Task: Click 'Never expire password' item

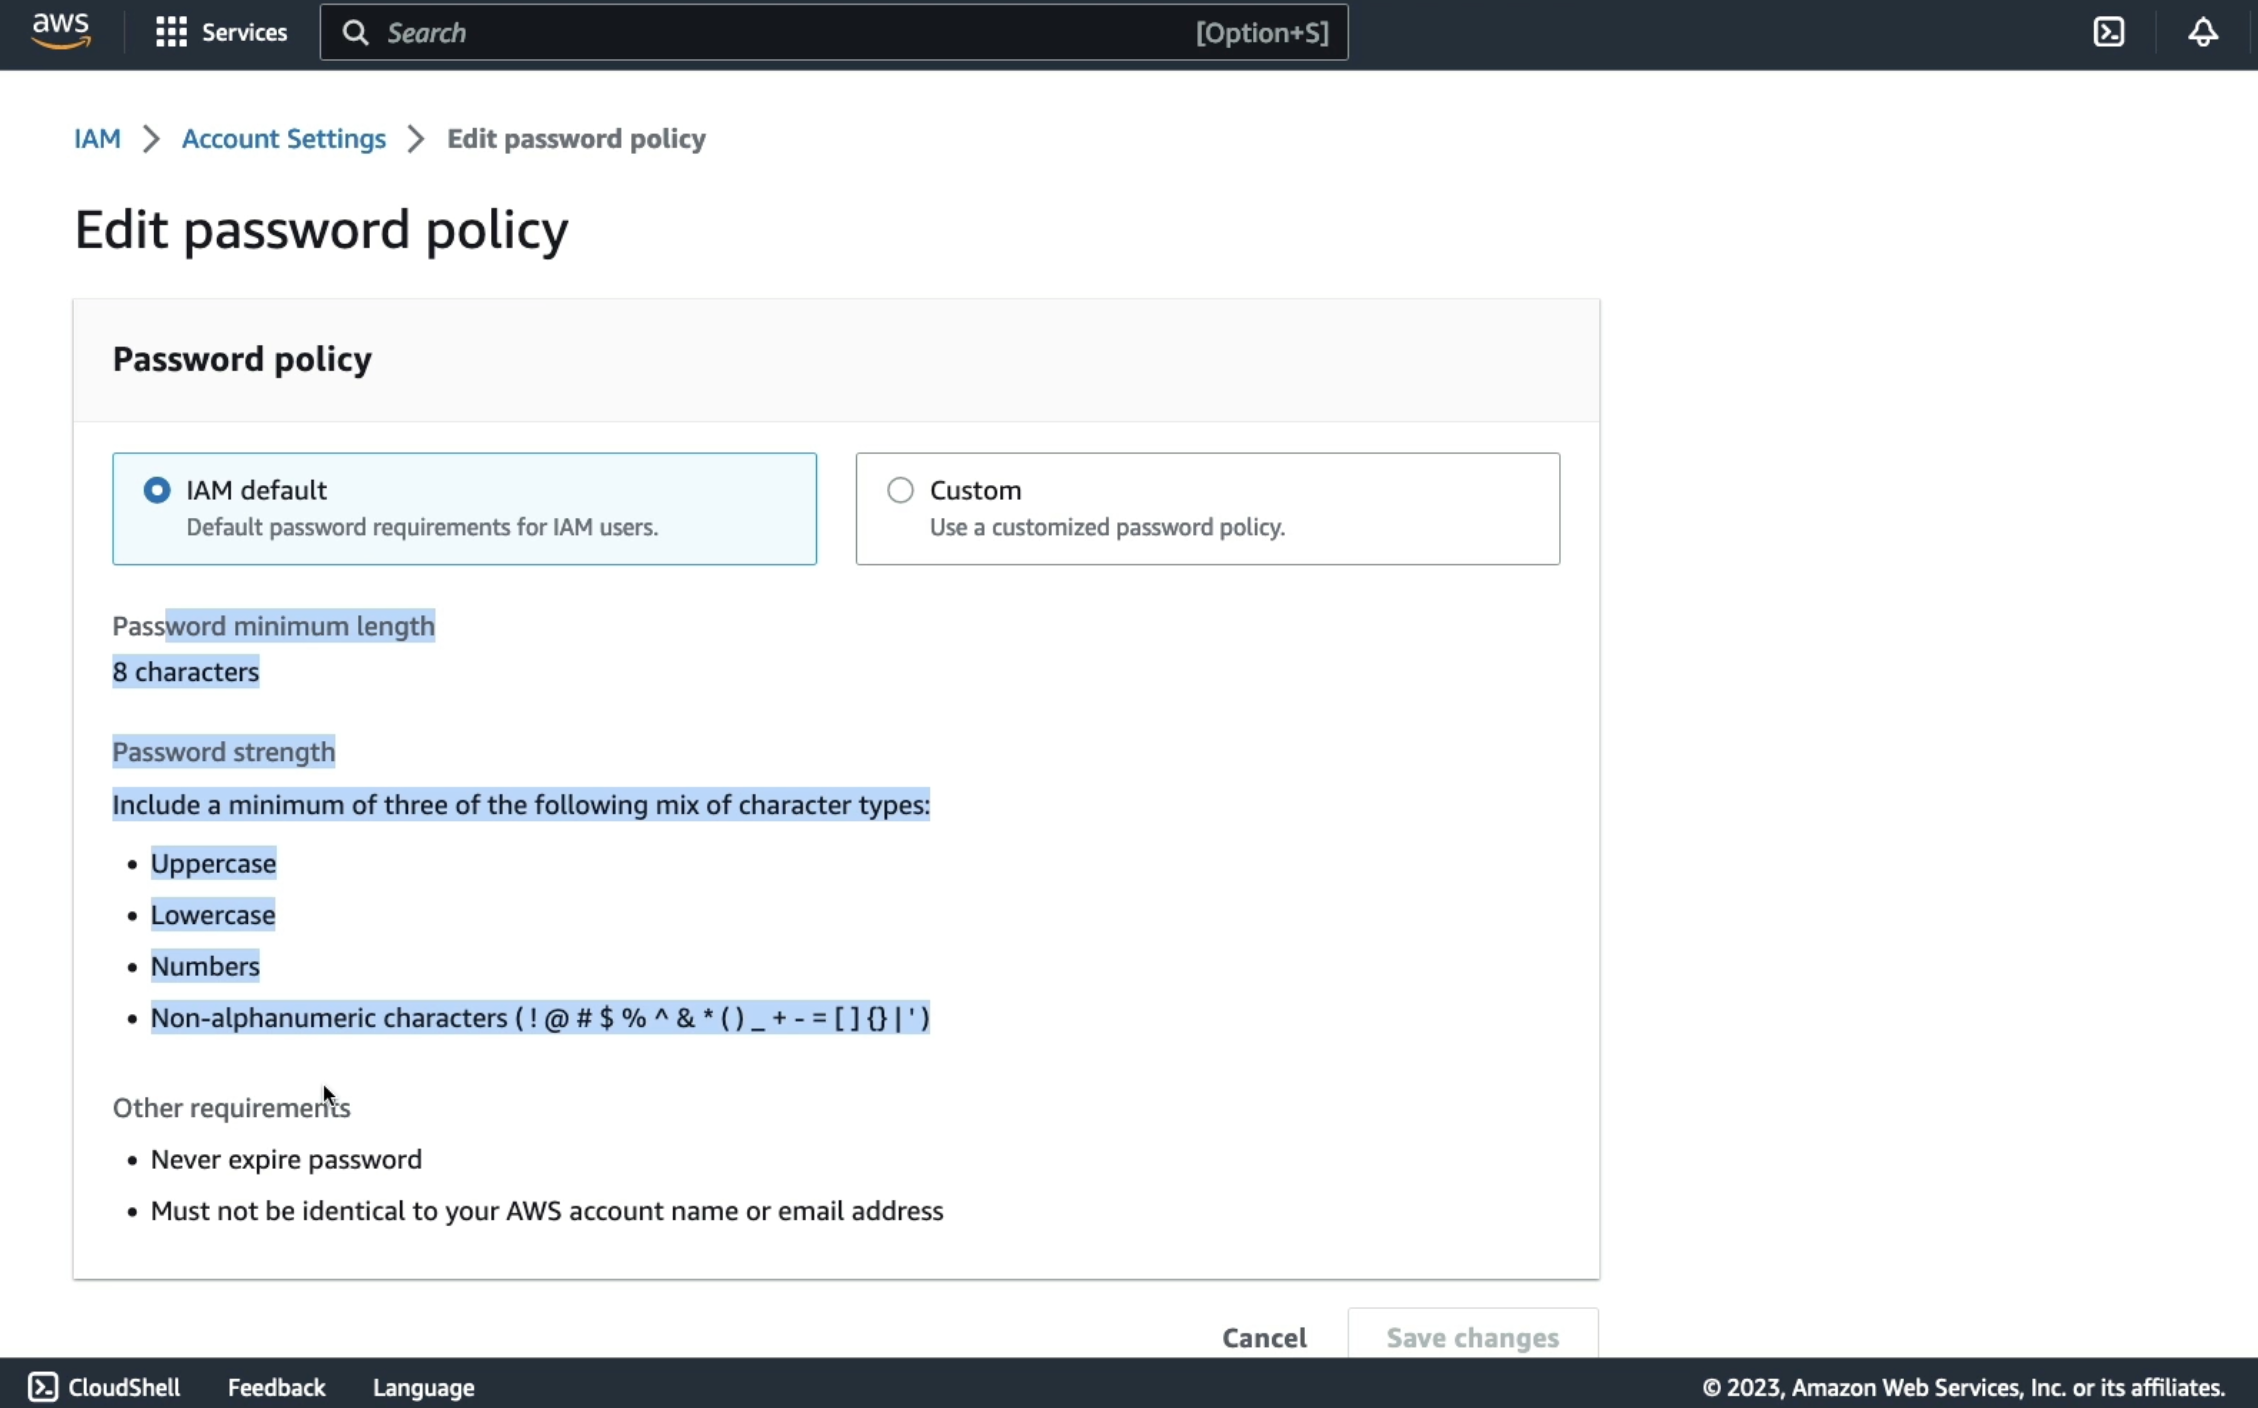Action: [x=286, y=1159]
